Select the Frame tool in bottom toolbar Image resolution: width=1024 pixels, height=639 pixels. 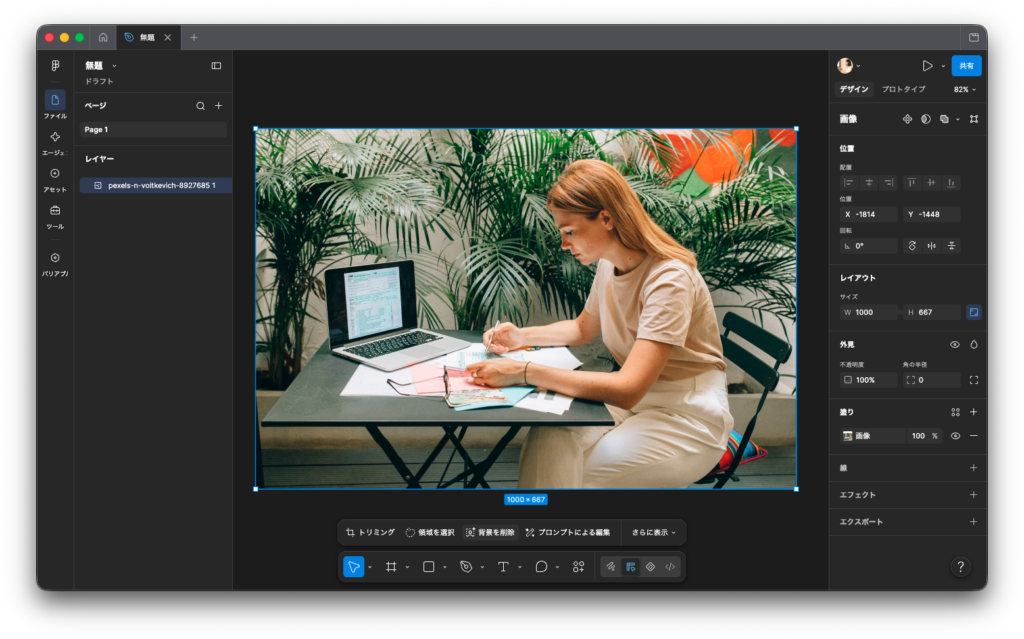point(391,566)
